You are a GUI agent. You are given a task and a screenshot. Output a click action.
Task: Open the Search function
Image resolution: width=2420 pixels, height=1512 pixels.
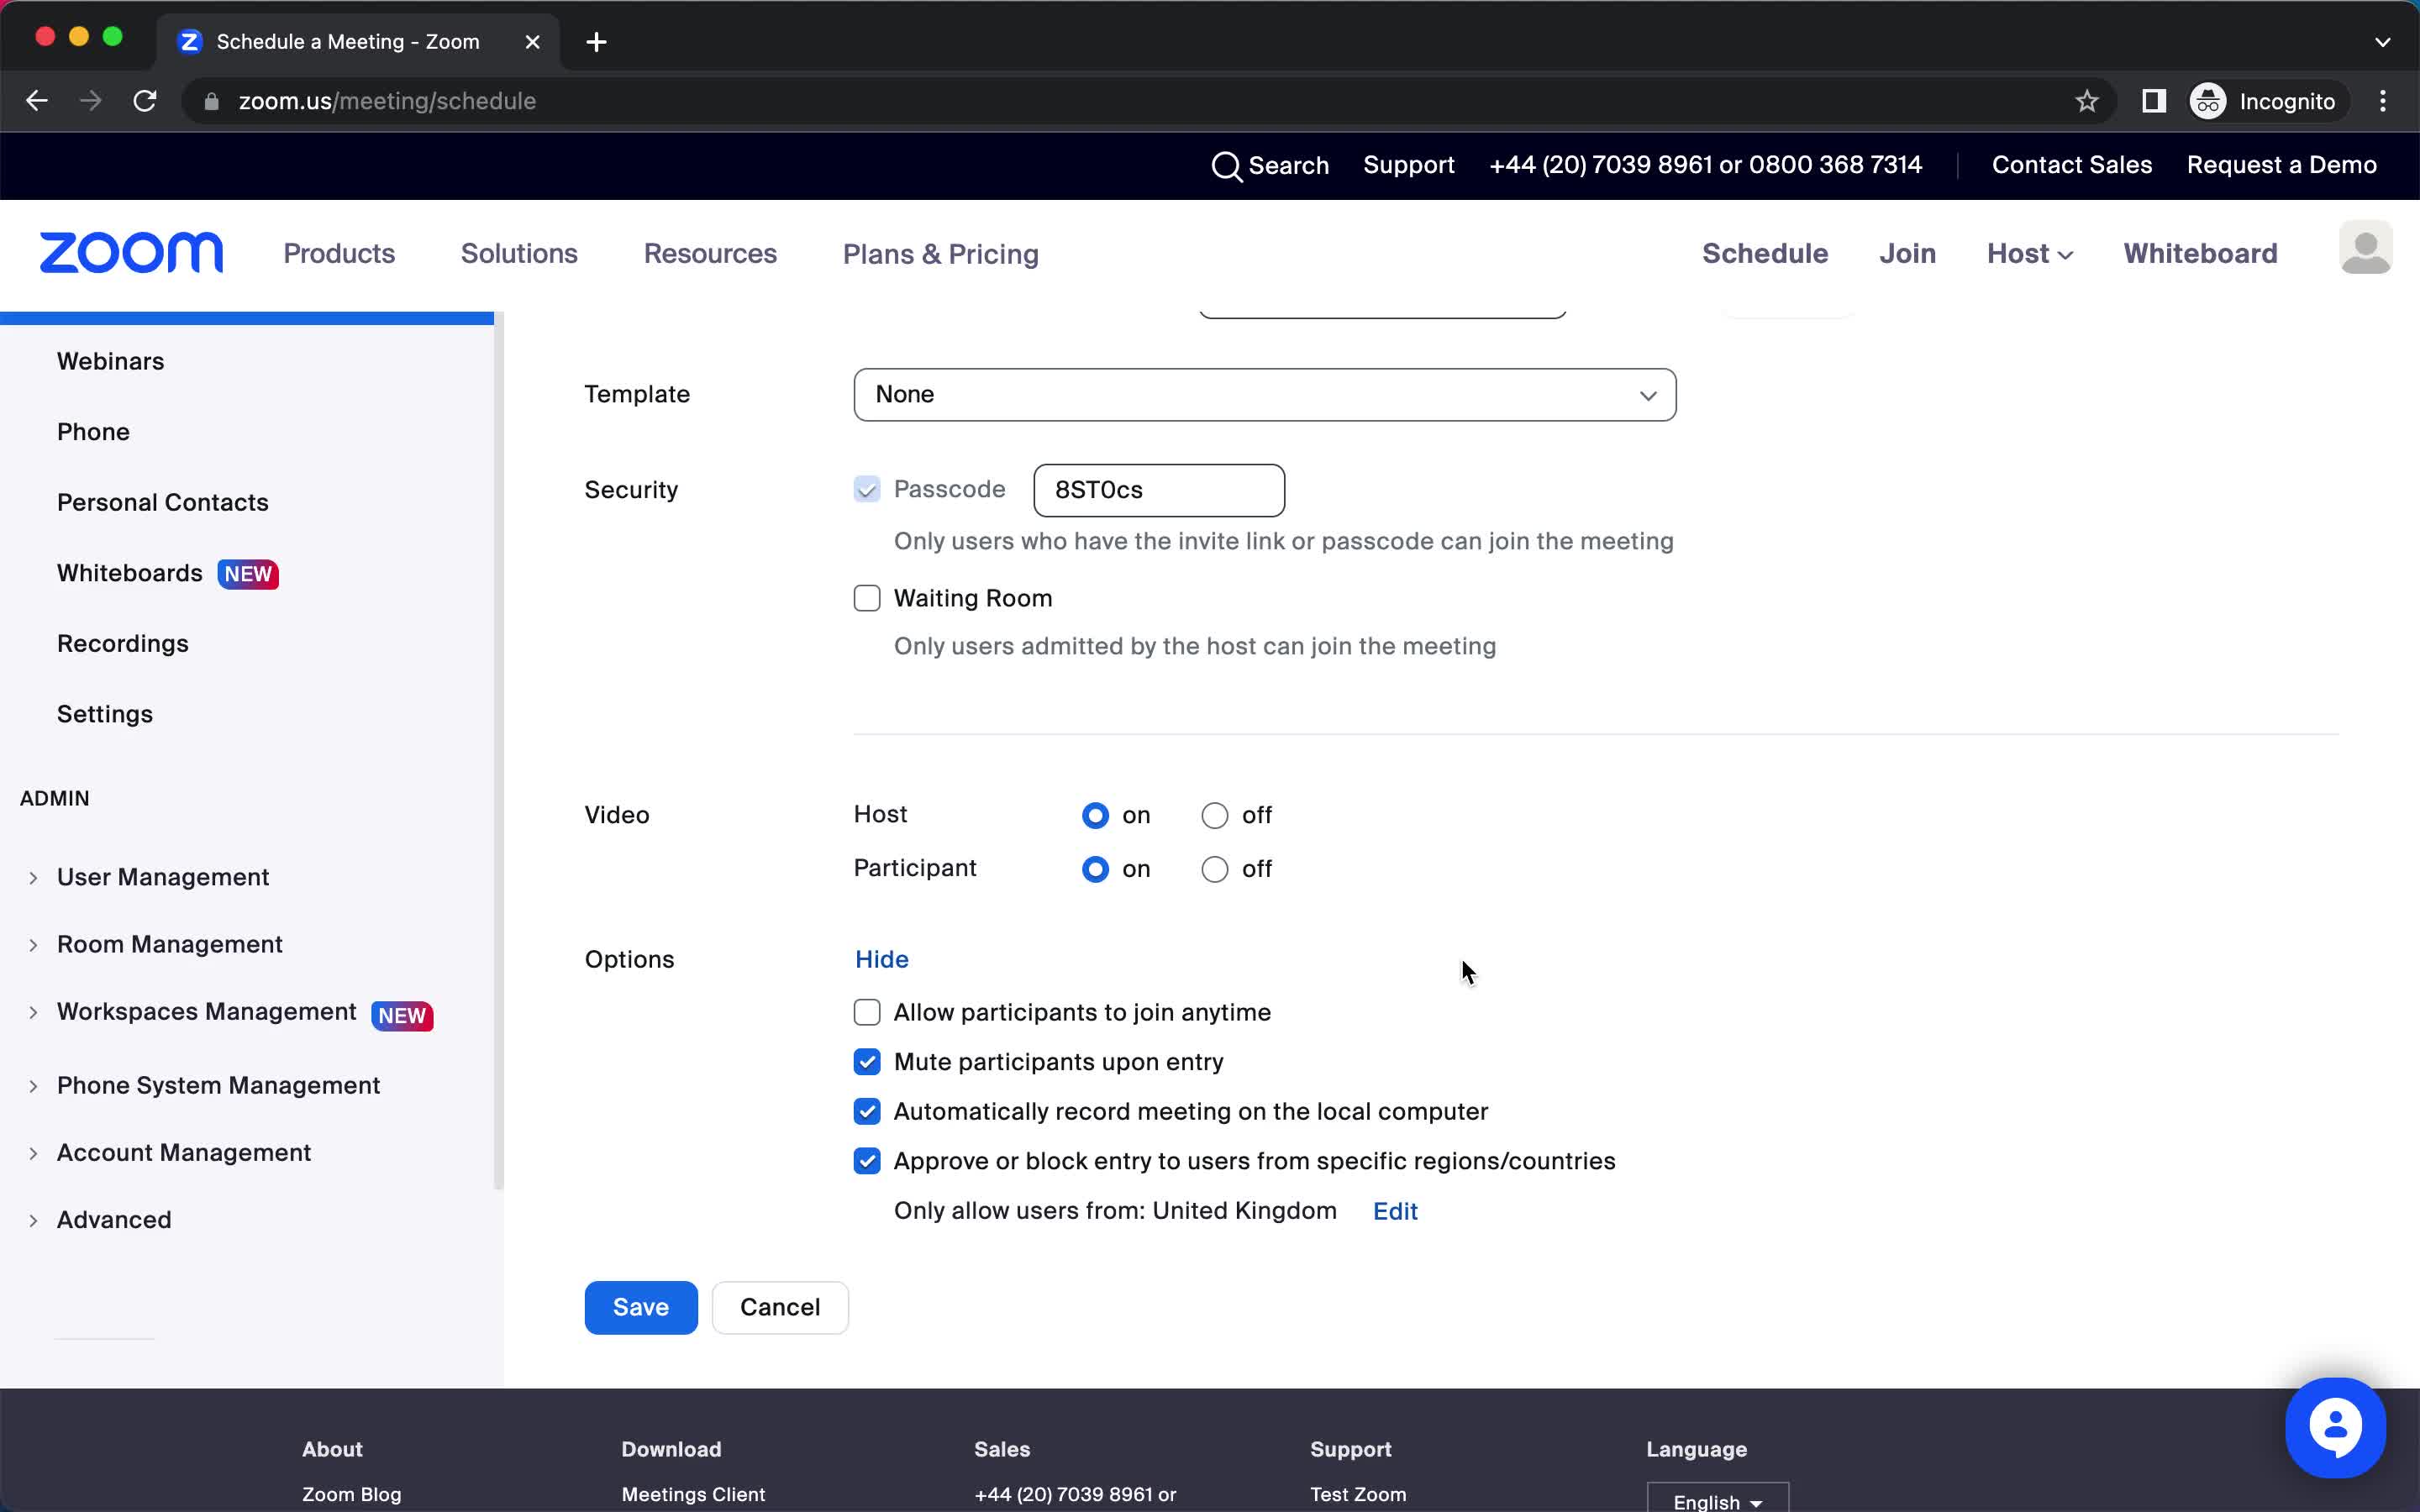(1270, 165)
